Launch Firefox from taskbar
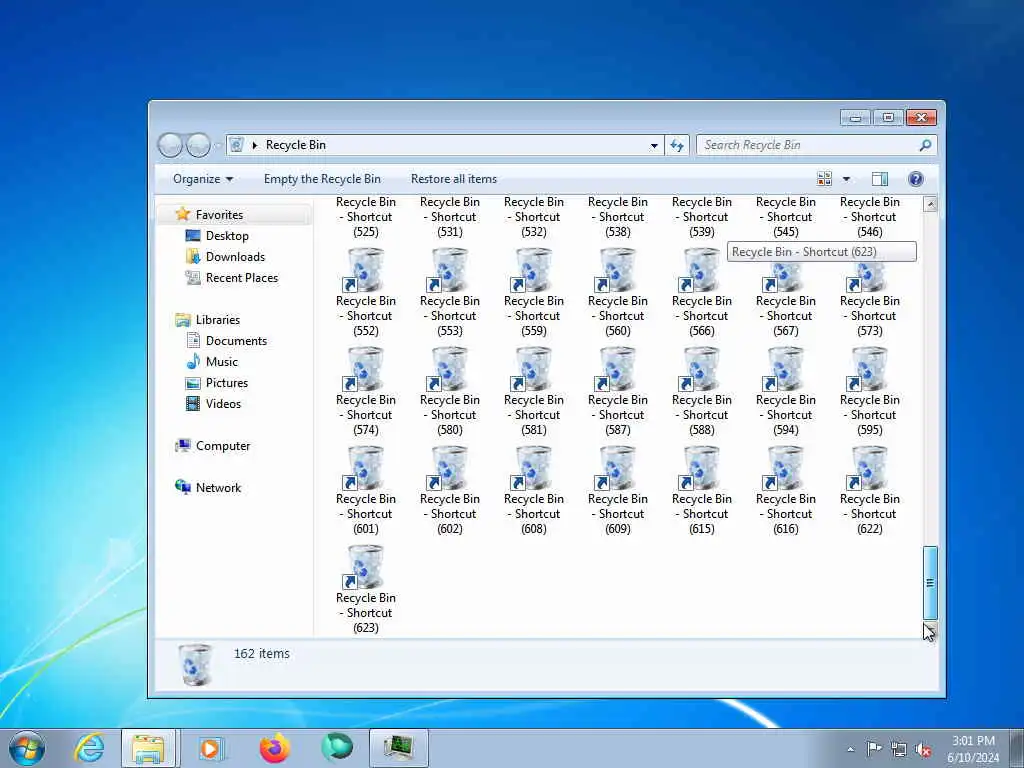The width and height of the screenshot is (1024, 768). (x=274, y=748)
